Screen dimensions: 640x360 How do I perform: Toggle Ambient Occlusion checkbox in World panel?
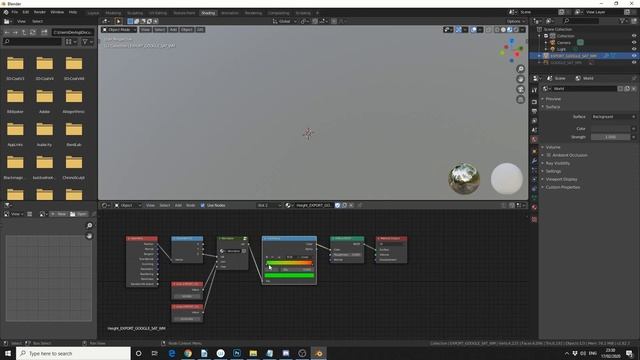pyautogui.click(x=549, y=155)
